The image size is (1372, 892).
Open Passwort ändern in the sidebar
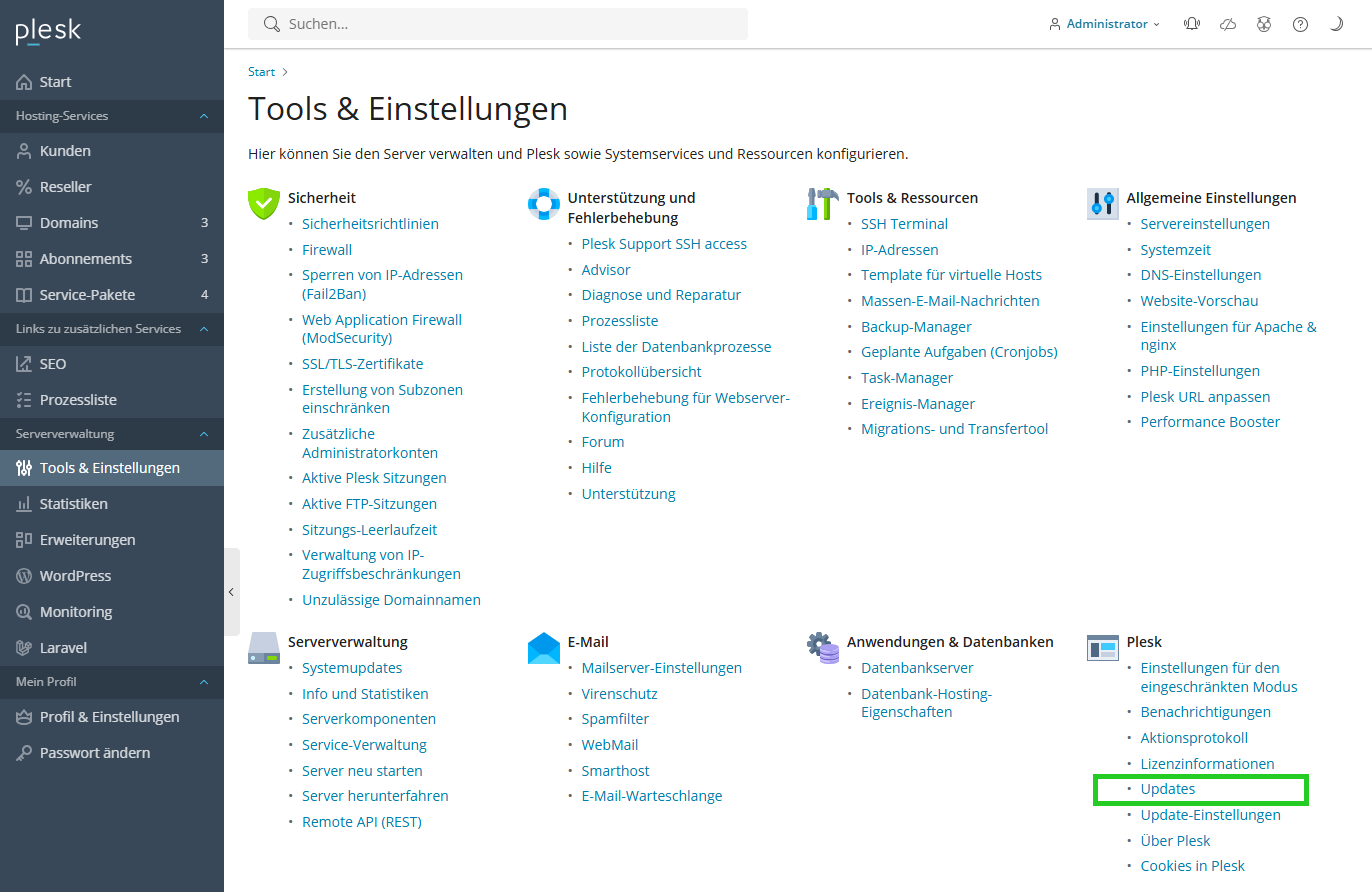(112, 753)
